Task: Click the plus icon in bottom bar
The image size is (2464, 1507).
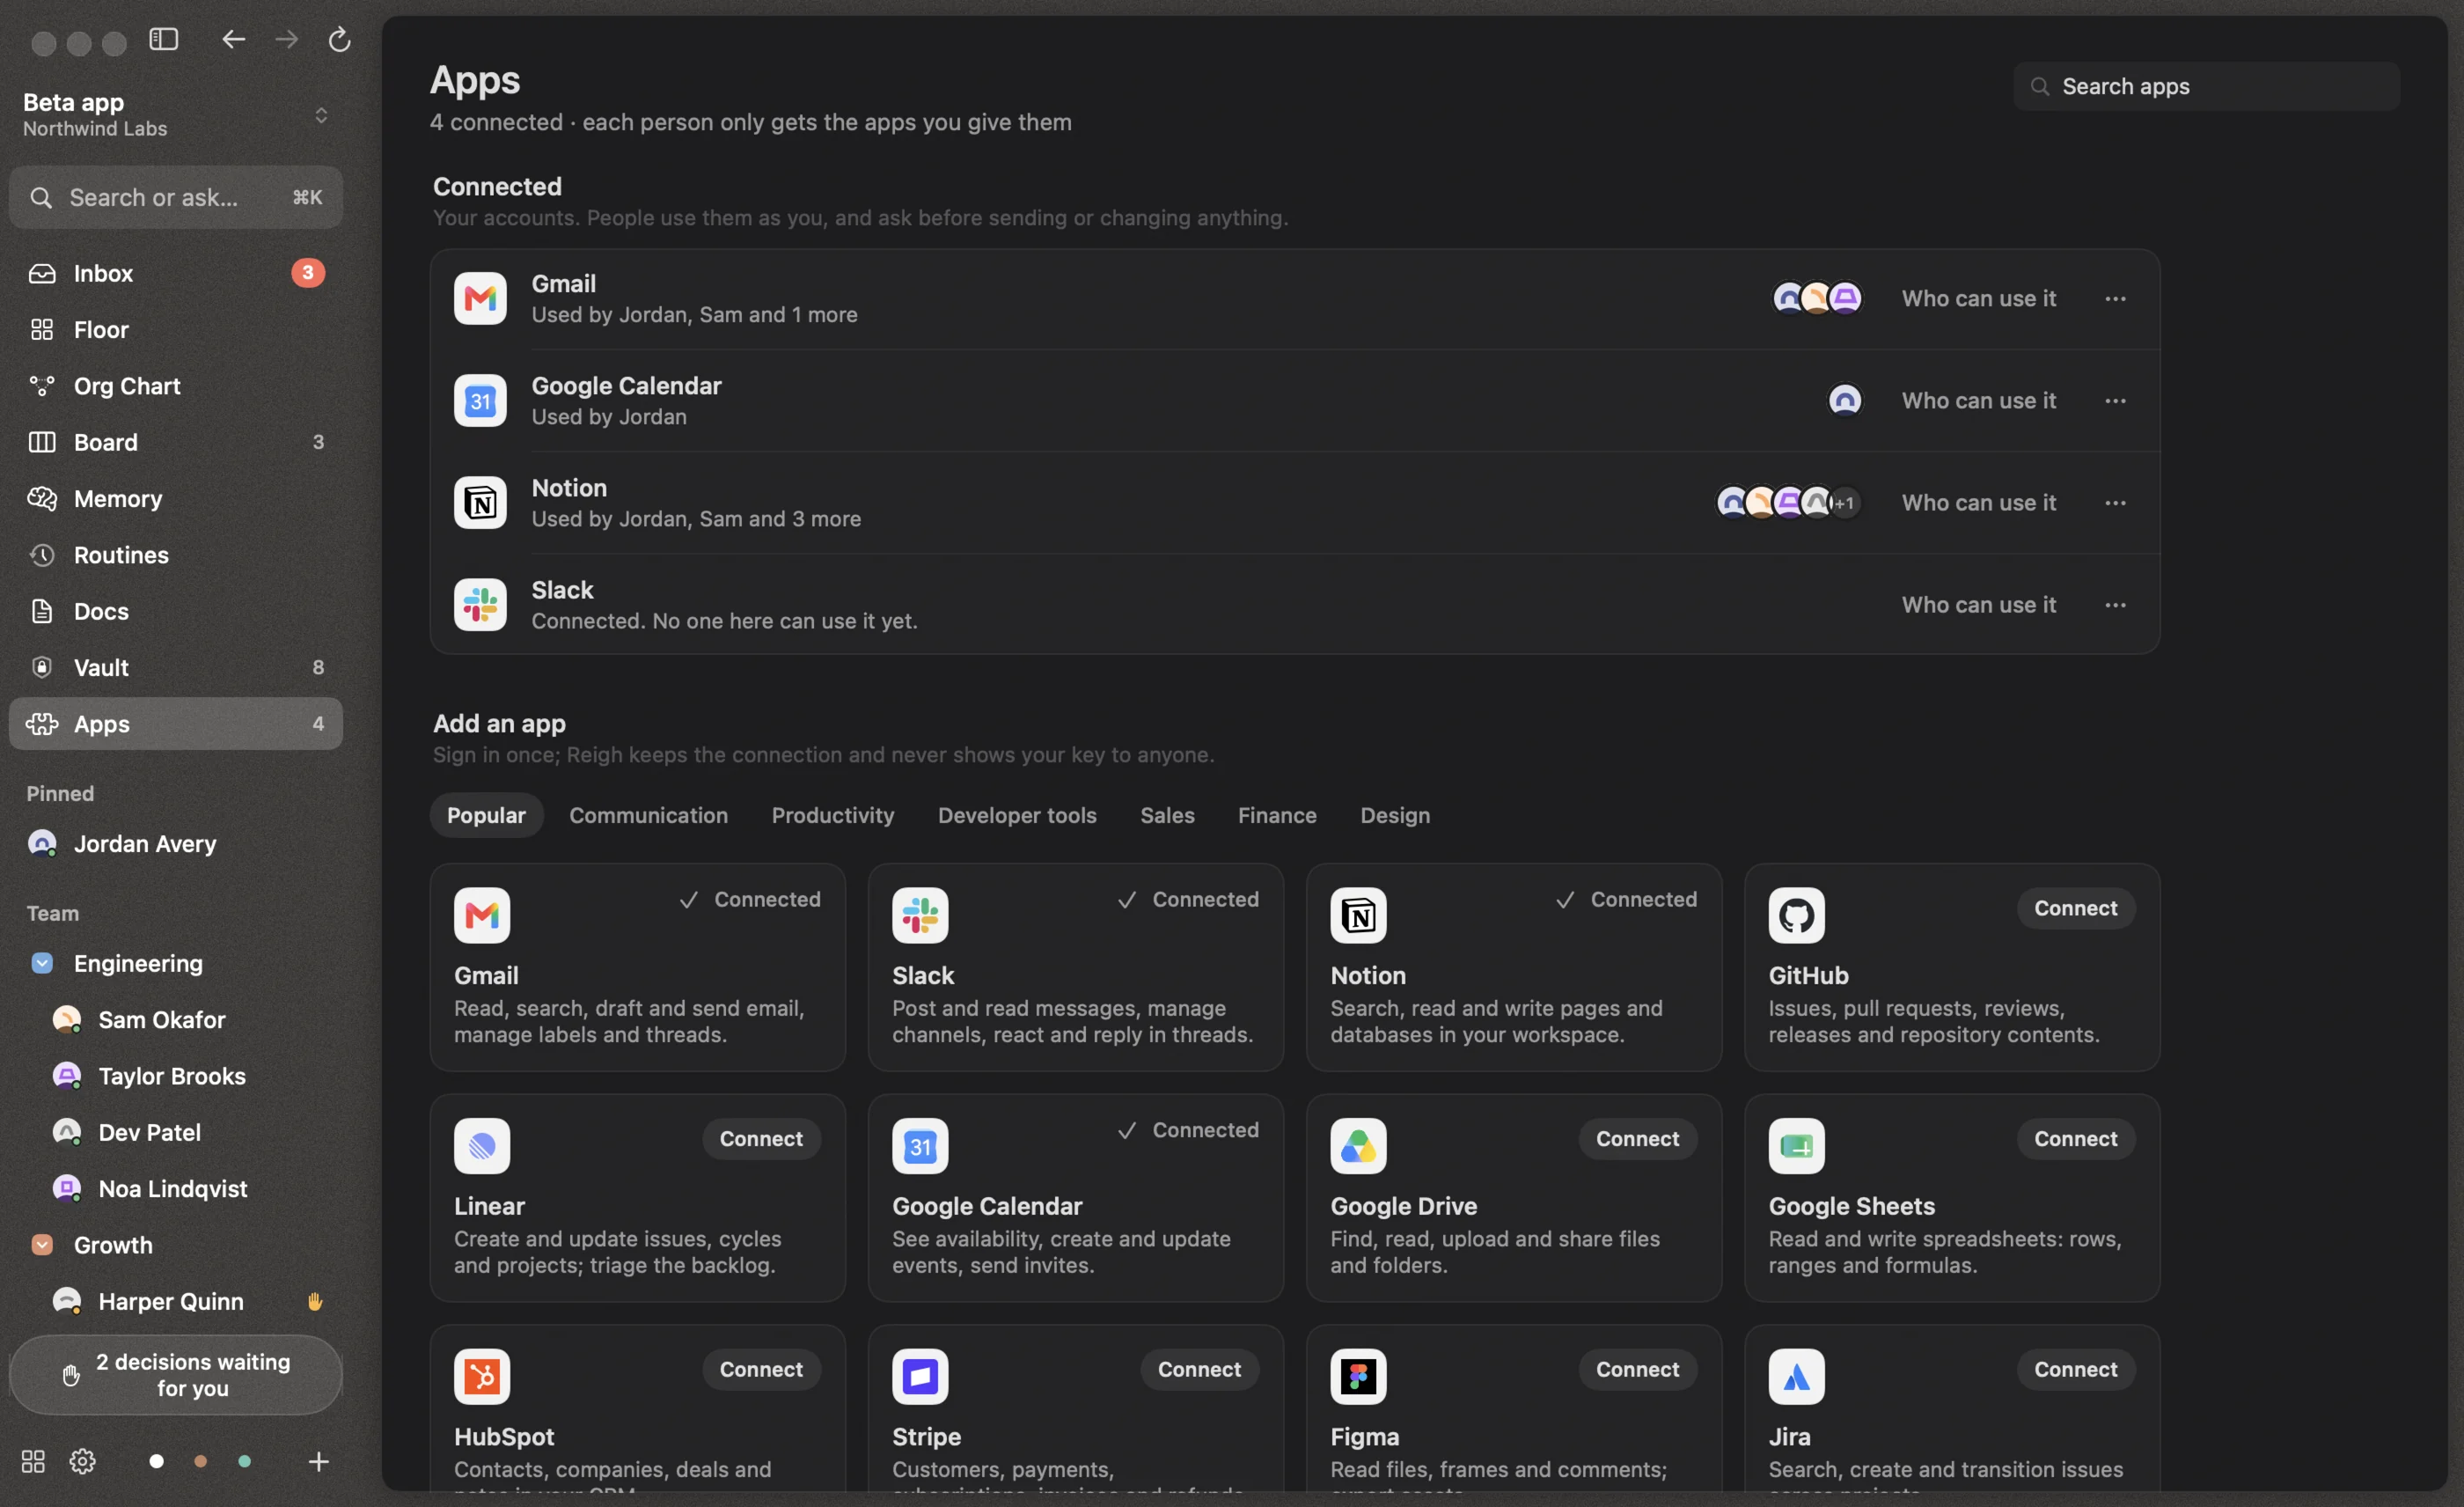Action: [x=318, y=1461]
